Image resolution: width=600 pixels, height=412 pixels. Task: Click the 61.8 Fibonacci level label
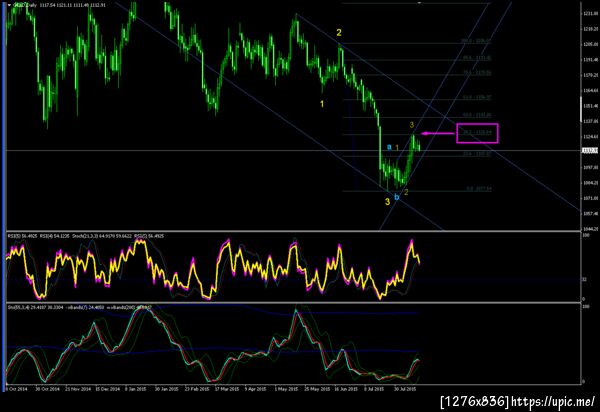477,98
